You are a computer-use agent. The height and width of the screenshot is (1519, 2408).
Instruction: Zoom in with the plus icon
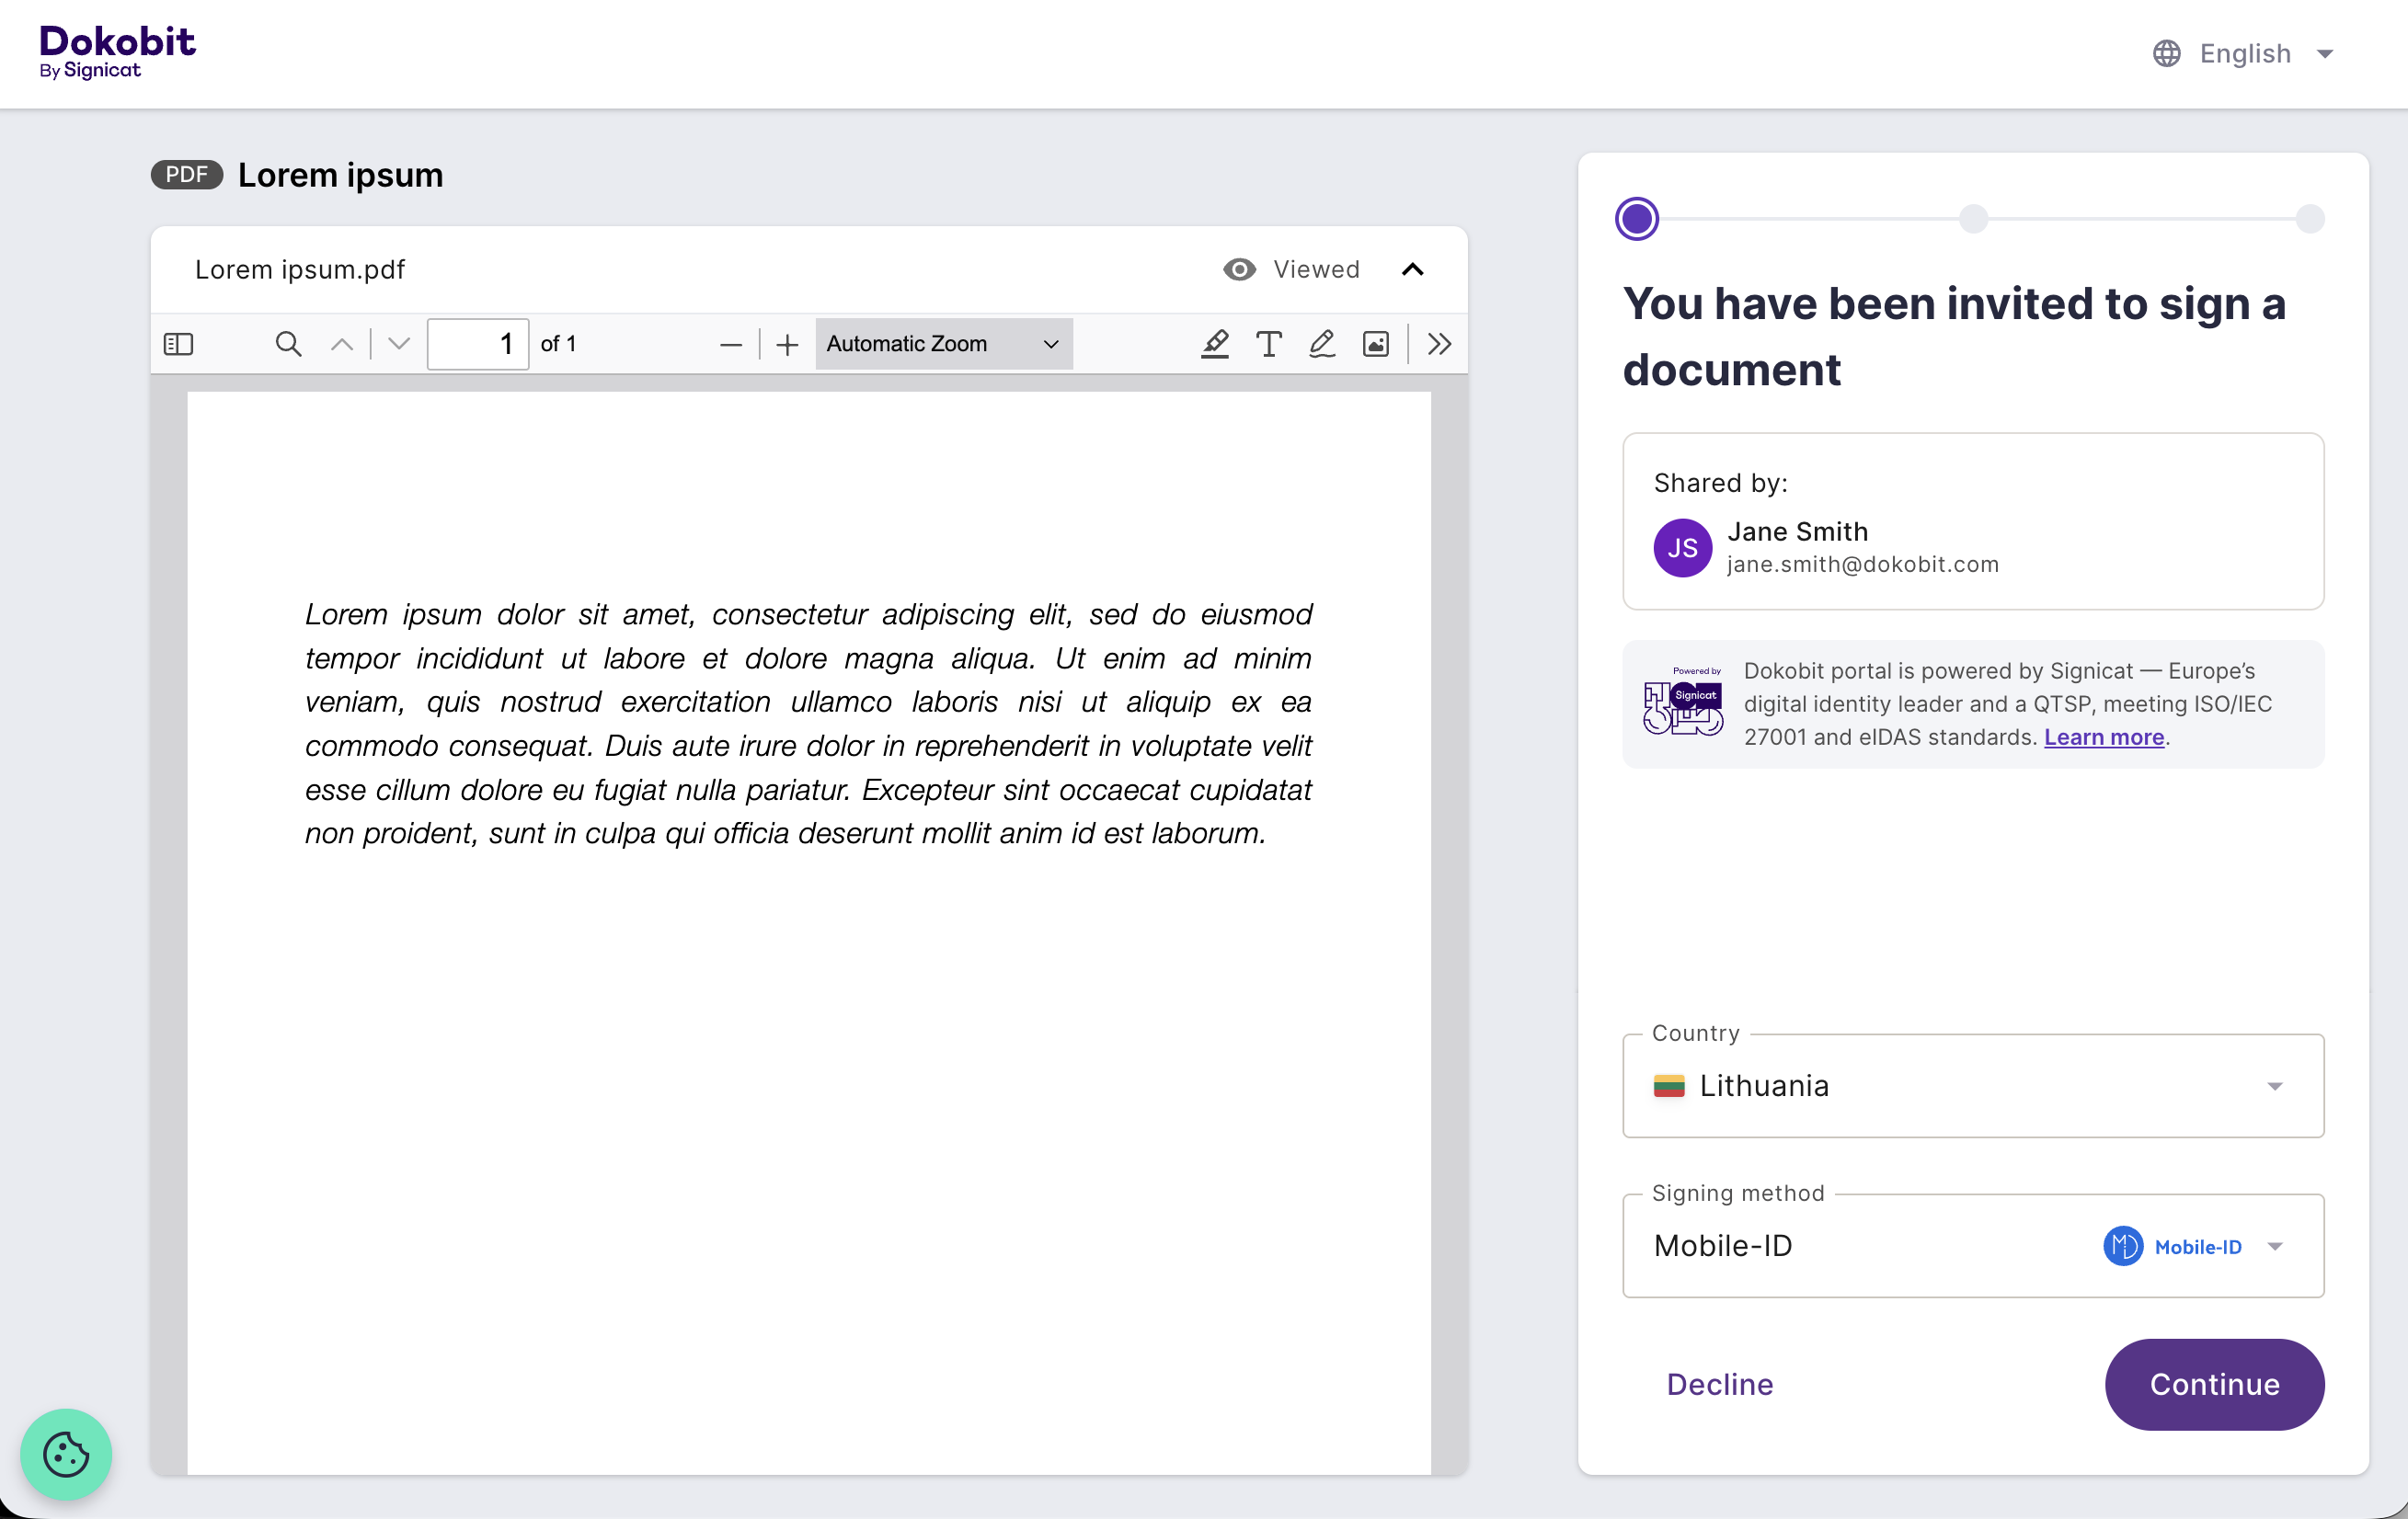(788, 344)
